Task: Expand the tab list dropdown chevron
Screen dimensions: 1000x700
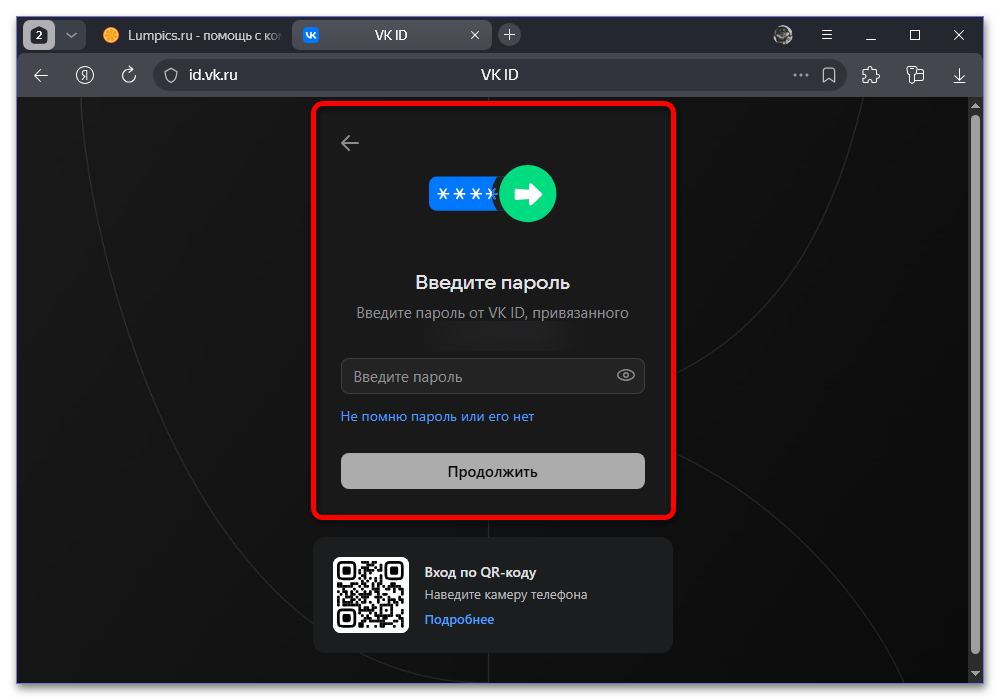Action: pos(71,35)
